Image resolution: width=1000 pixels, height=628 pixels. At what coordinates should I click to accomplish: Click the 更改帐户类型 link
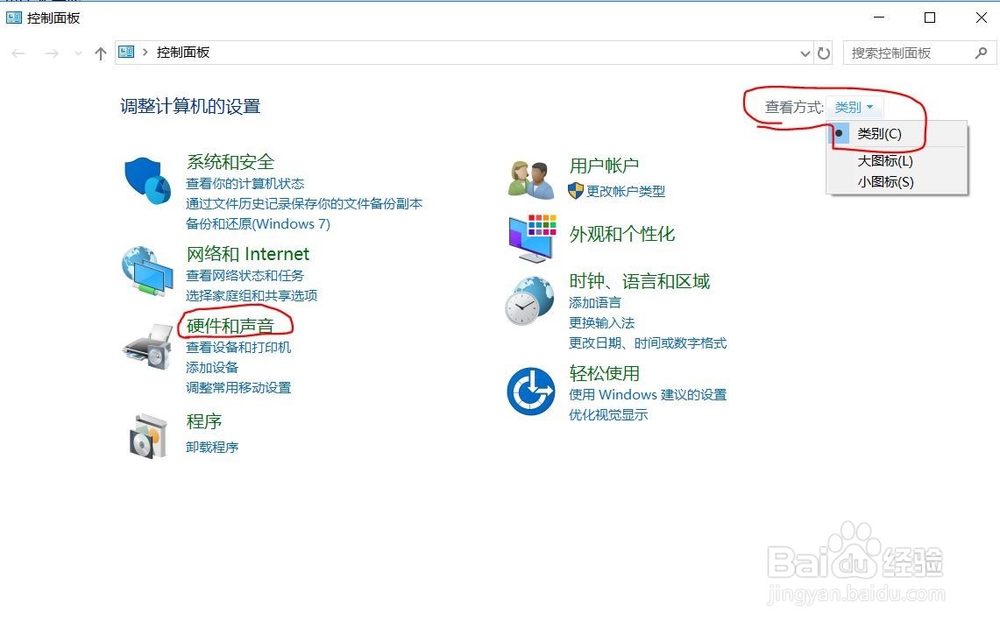tap(626, 191)
